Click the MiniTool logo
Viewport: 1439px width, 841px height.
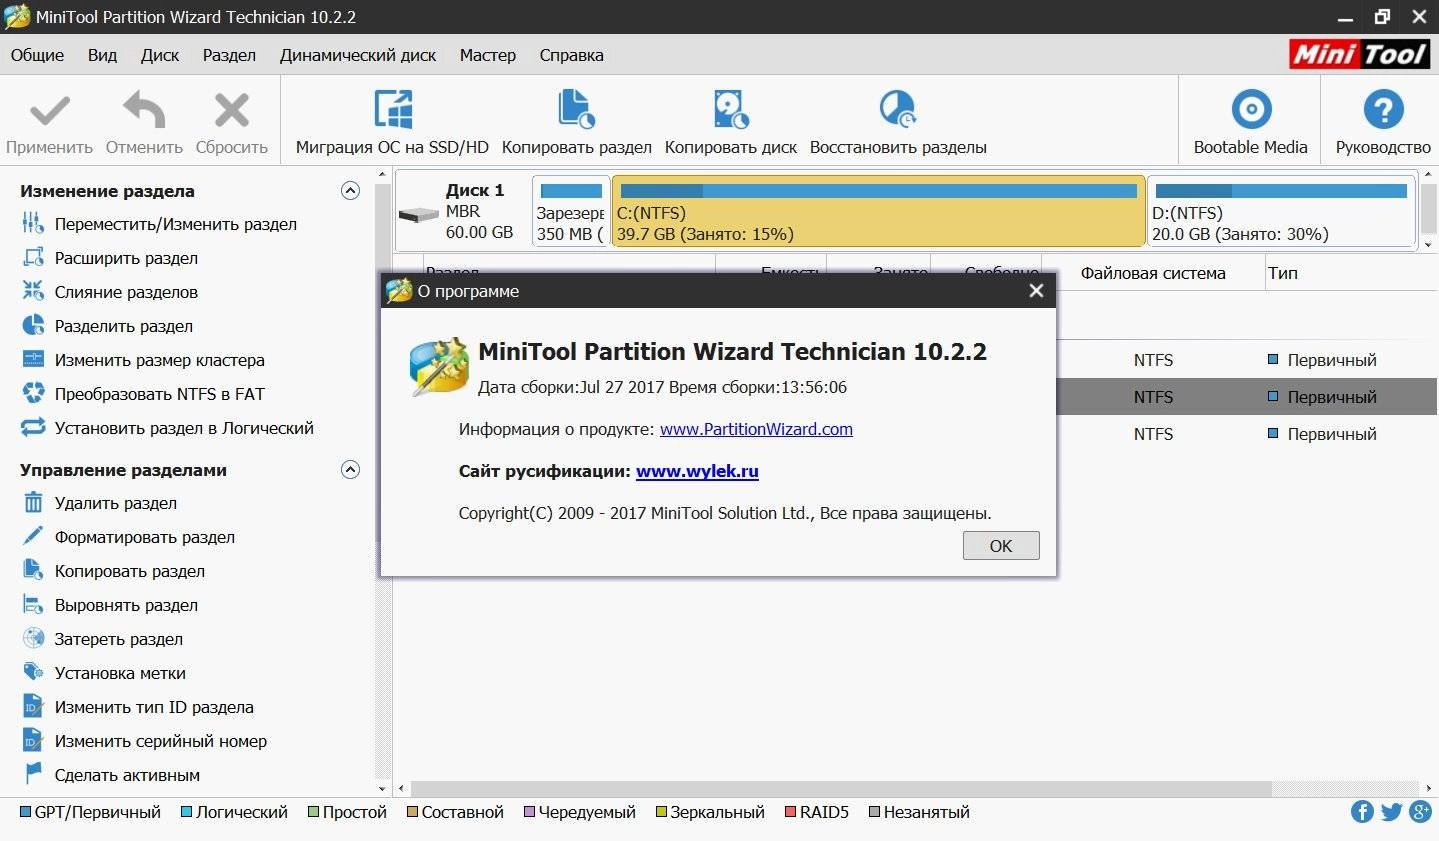(x=1360, y=54)
